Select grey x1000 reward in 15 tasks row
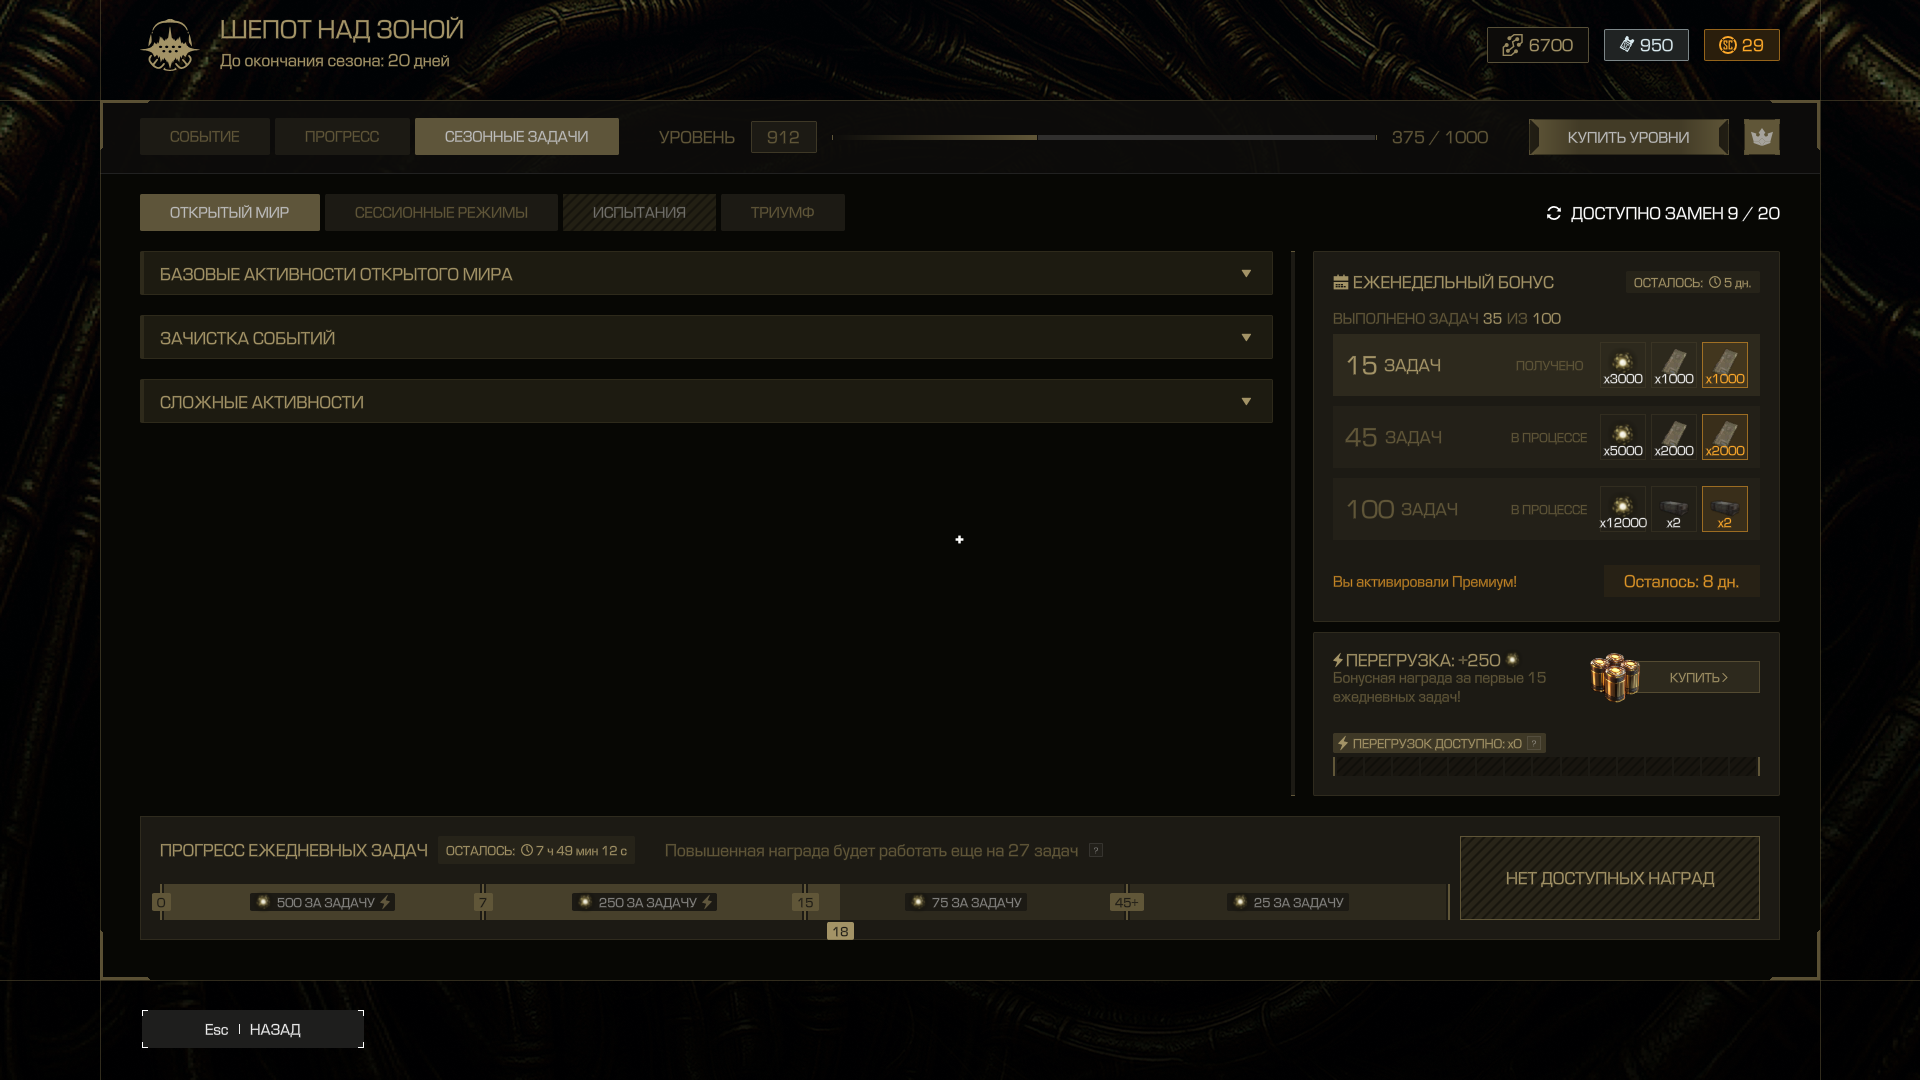The image size is (1920, 1080). pyautogui.click(x=1673, y=365)
